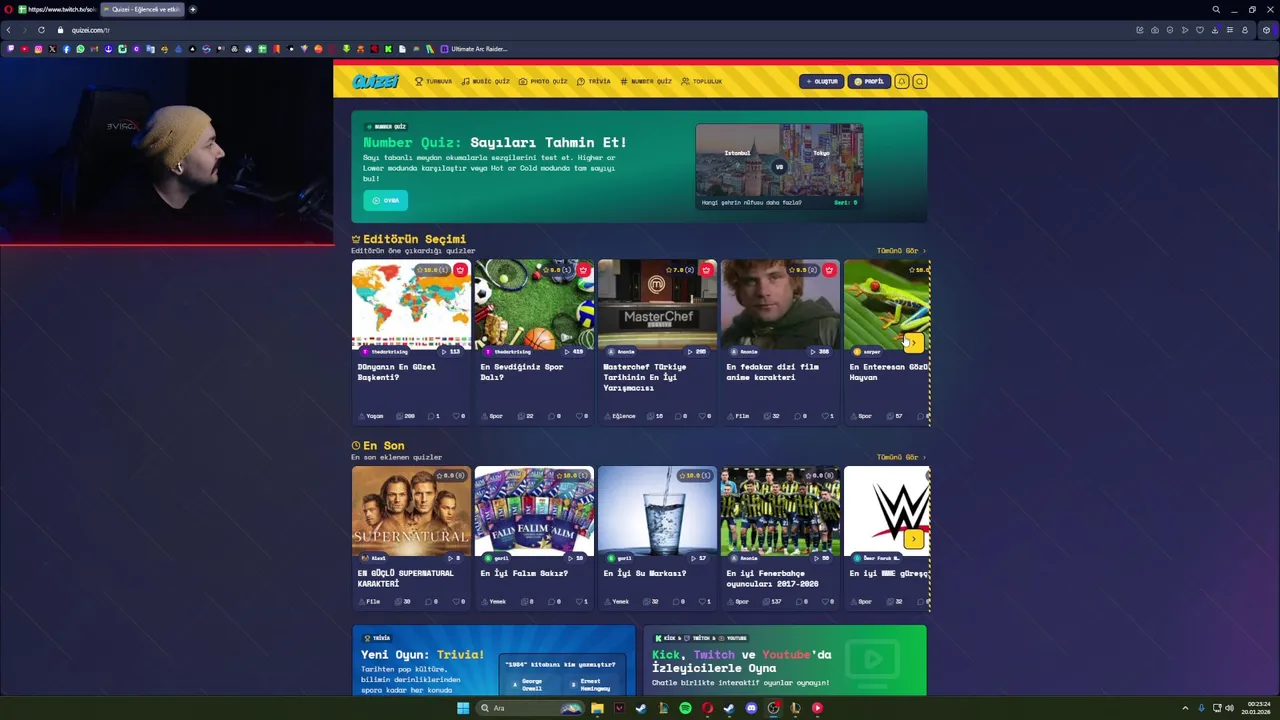
Task: Select the Yaşam category tag
Action: 371,416
